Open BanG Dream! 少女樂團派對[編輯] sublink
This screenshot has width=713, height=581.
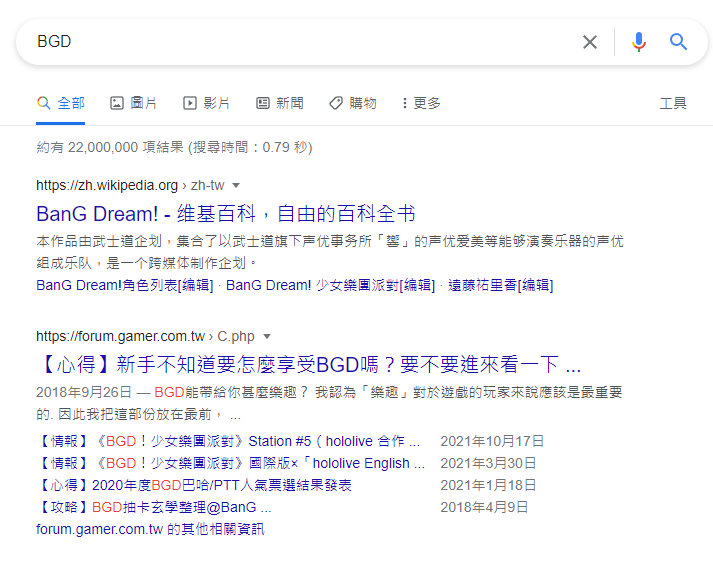point(331,285)
